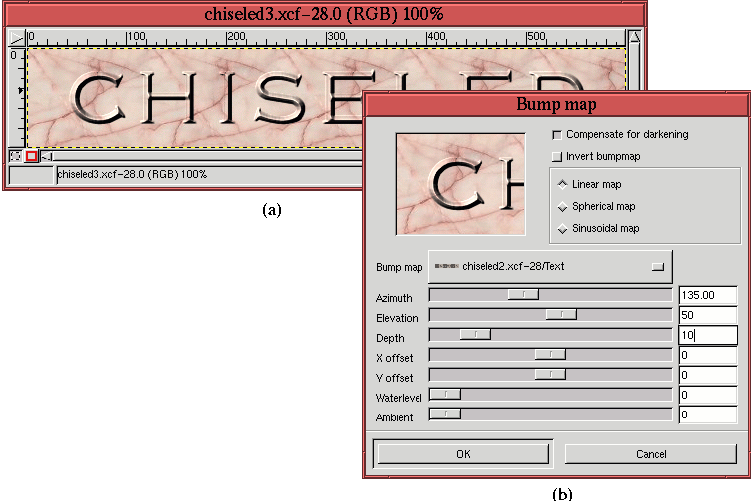Enable Compensate for darkening checkbox
Image resolution: width=751 pixels, height=501 pixels.
557,134
